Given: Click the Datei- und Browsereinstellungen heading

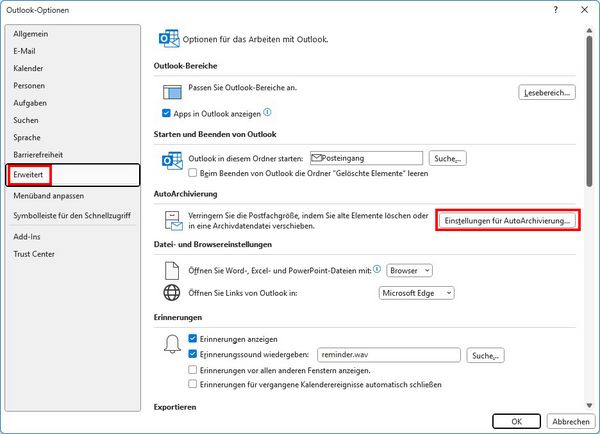Looking at the screenshot, I should click(x=213, y=244).
